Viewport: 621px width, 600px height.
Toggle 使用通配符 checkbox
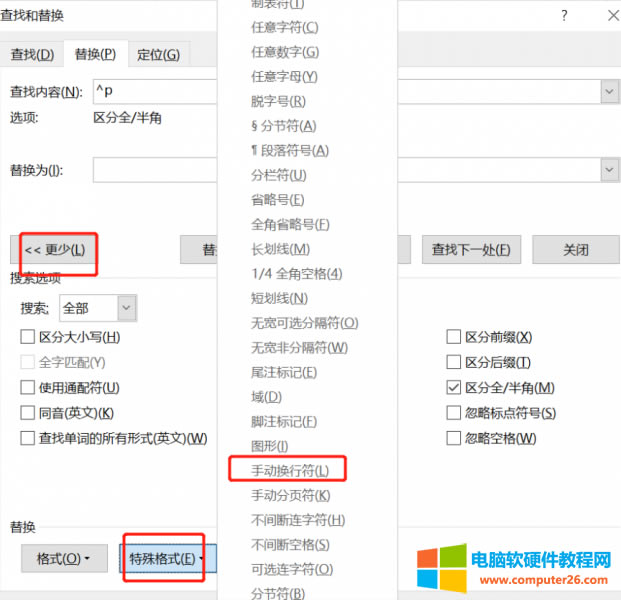[28, 387]
